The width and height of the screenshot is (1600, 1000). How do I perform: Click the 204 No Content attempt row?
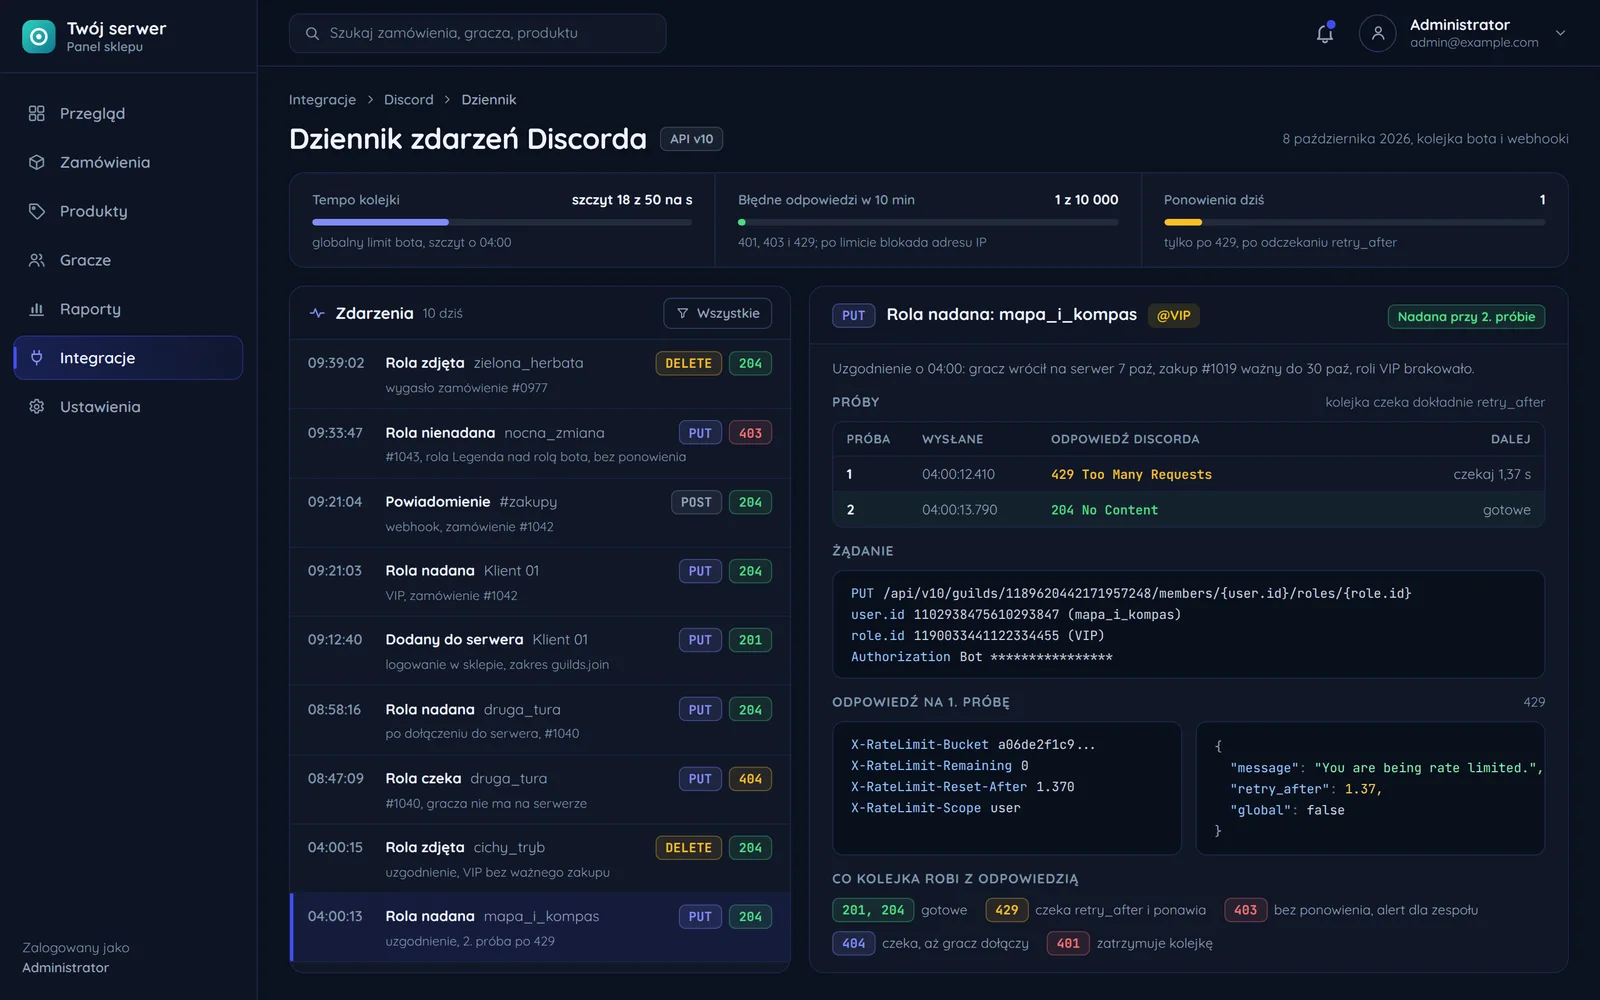pyautogui.click(x=1188, y=510)
